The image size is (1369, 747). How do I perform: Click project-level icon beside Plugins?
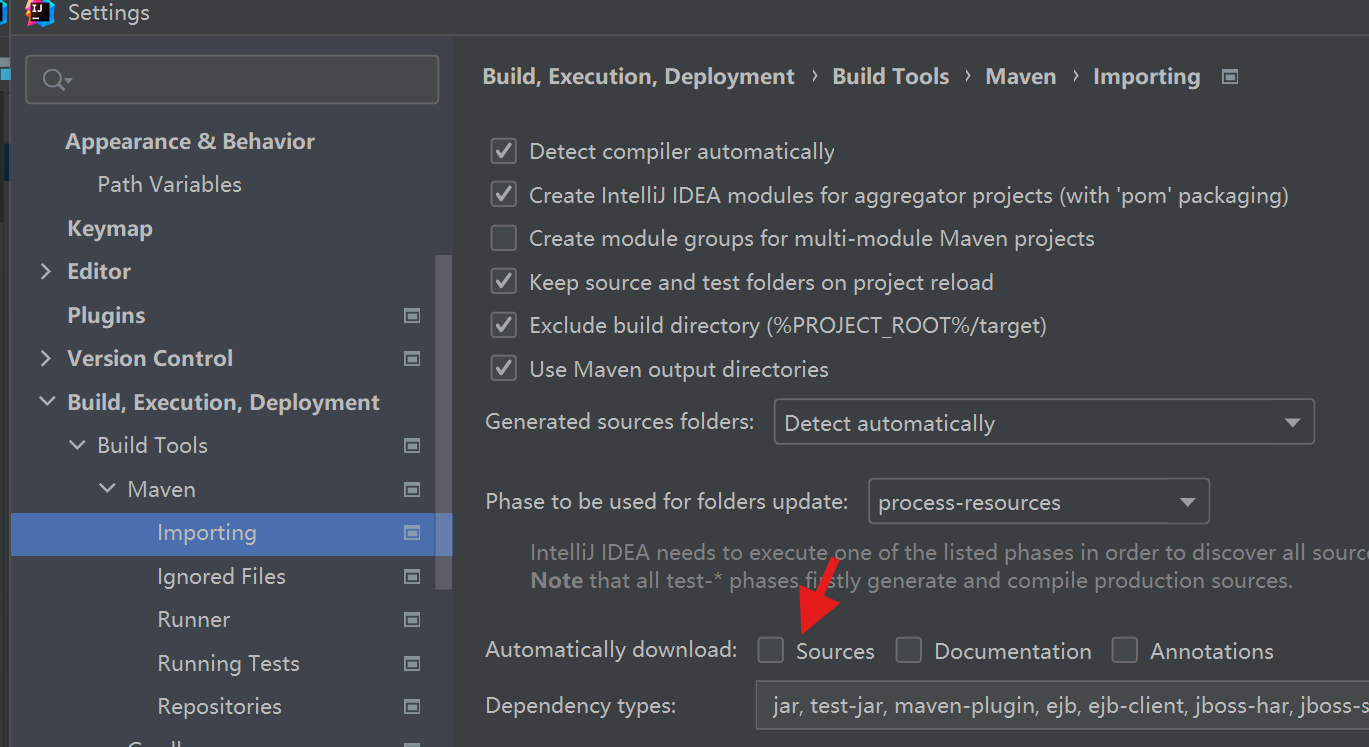coord(412,315)
